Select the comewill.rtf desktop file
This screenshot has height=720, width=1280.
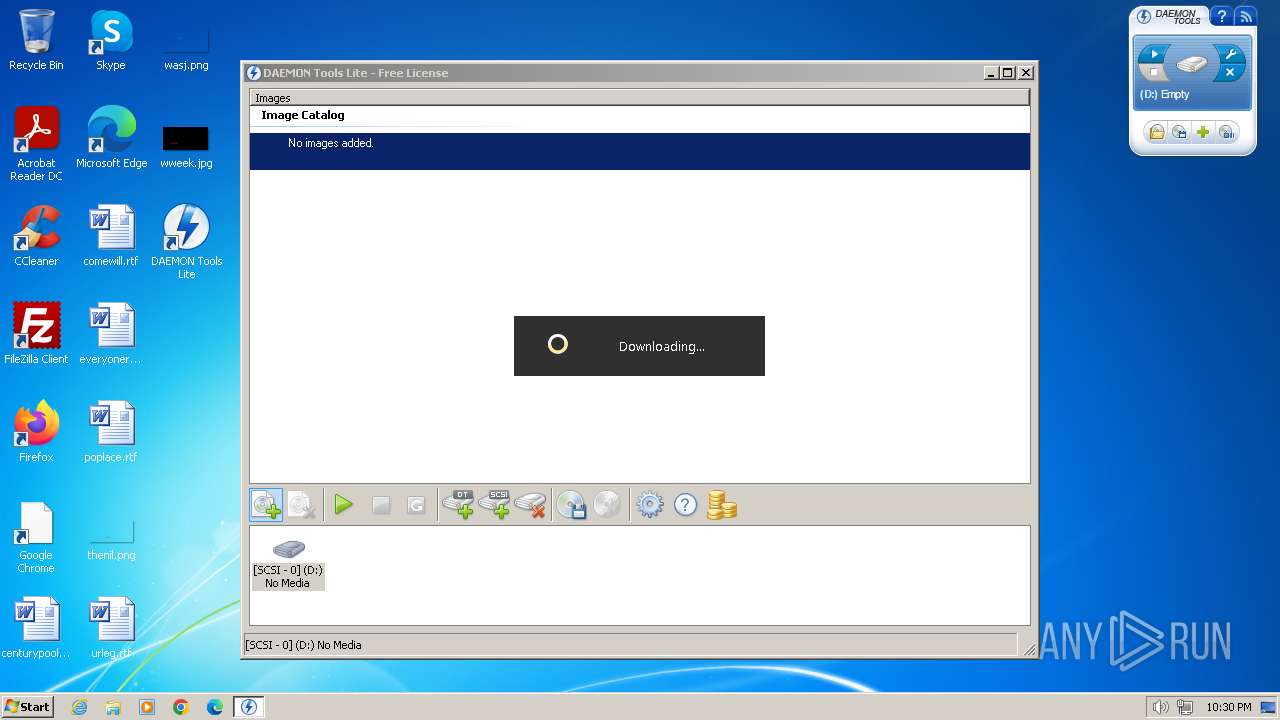point(111,236)
